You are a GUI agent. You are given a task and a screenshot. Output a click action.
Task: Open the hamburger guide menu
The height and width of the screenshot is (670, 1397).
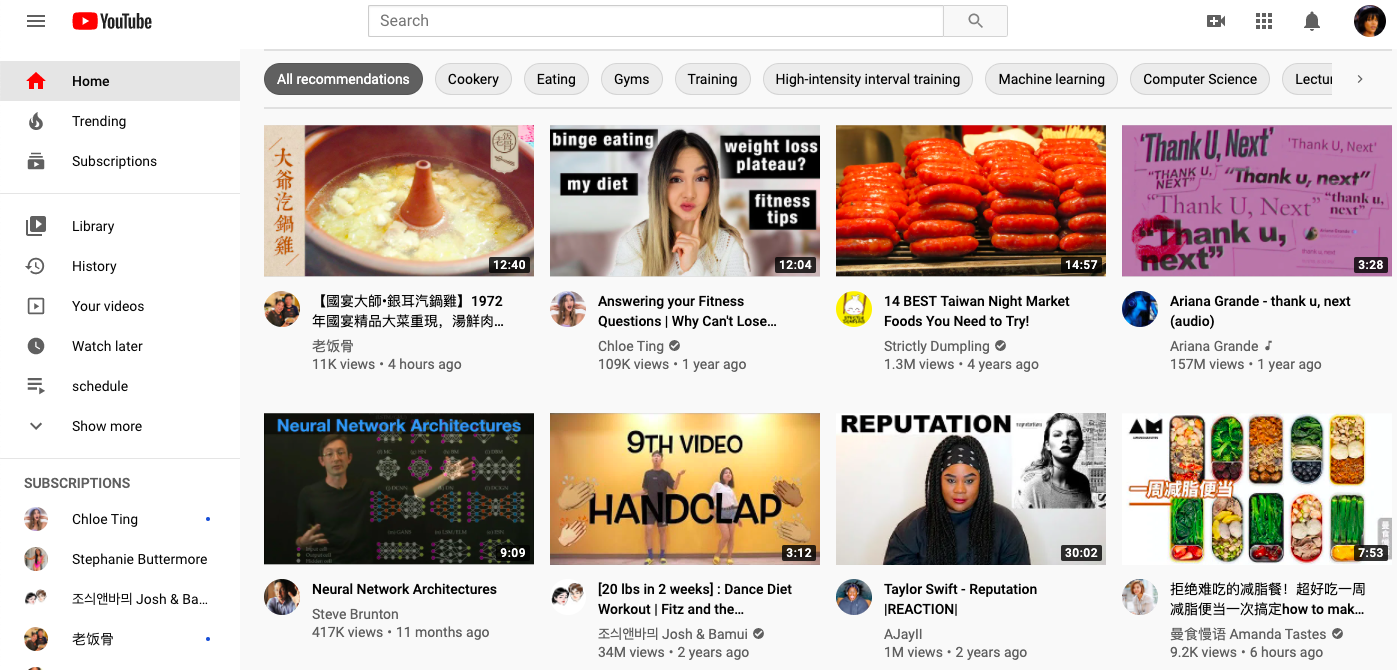(x=36, y=21)
